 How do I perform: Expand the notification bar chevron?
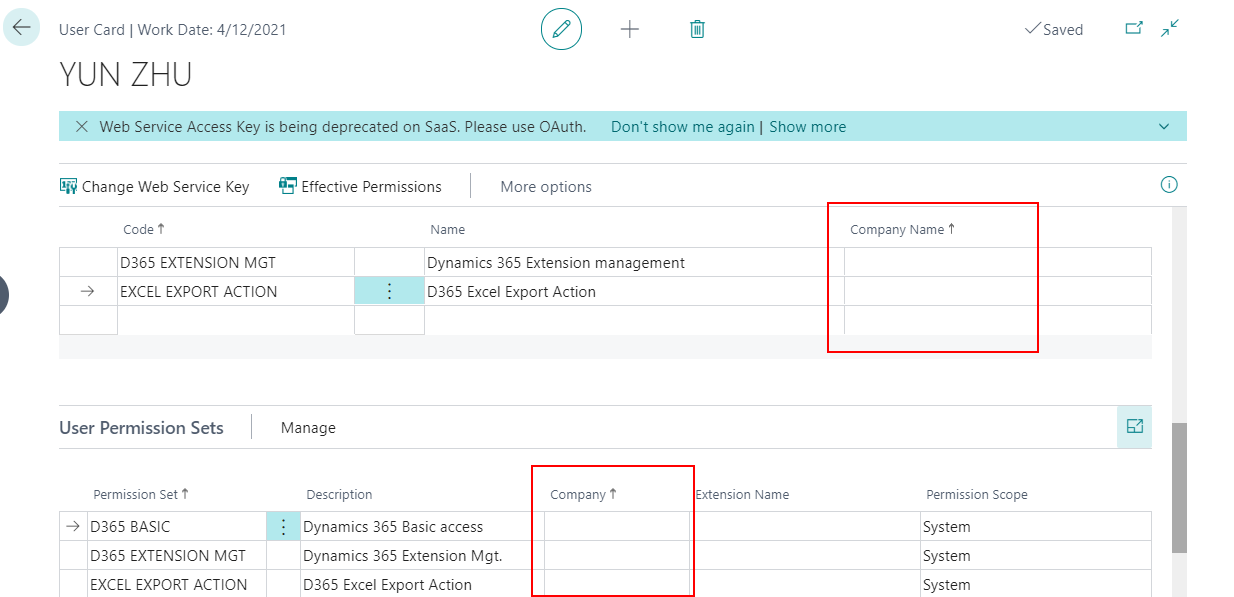(1163, 126)
